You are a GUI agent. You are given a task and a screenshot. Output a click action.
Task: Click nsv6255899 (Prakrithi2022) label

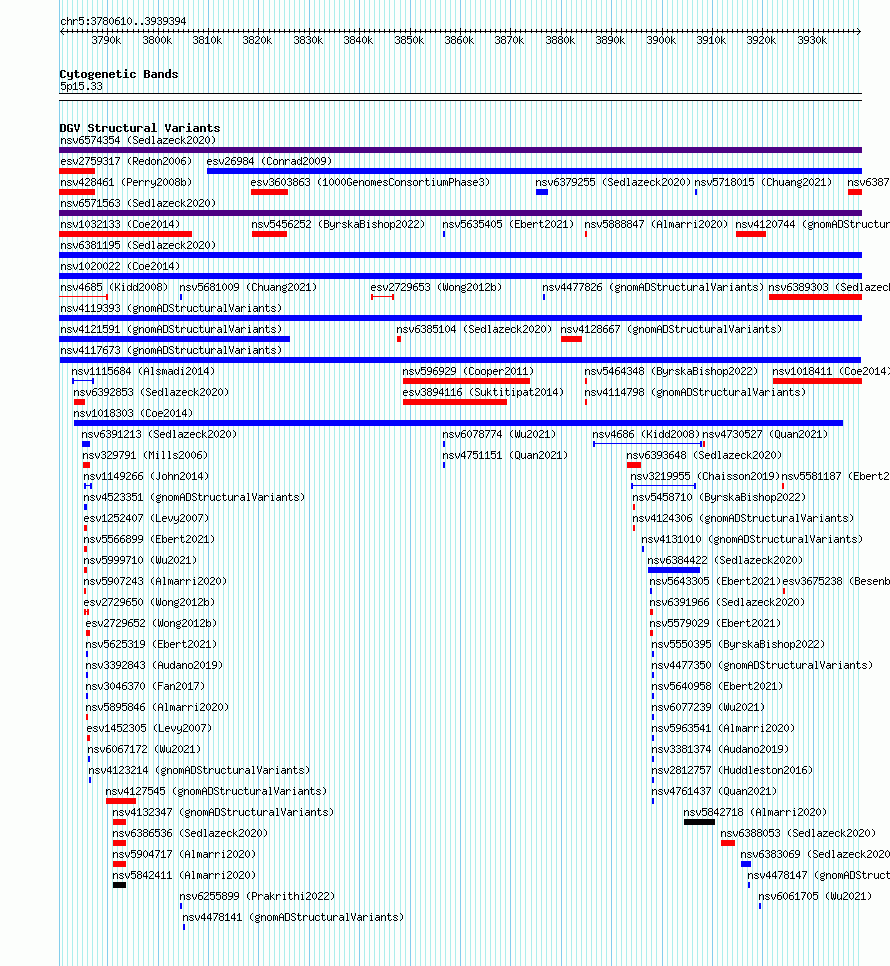click(x=257, y=896)
